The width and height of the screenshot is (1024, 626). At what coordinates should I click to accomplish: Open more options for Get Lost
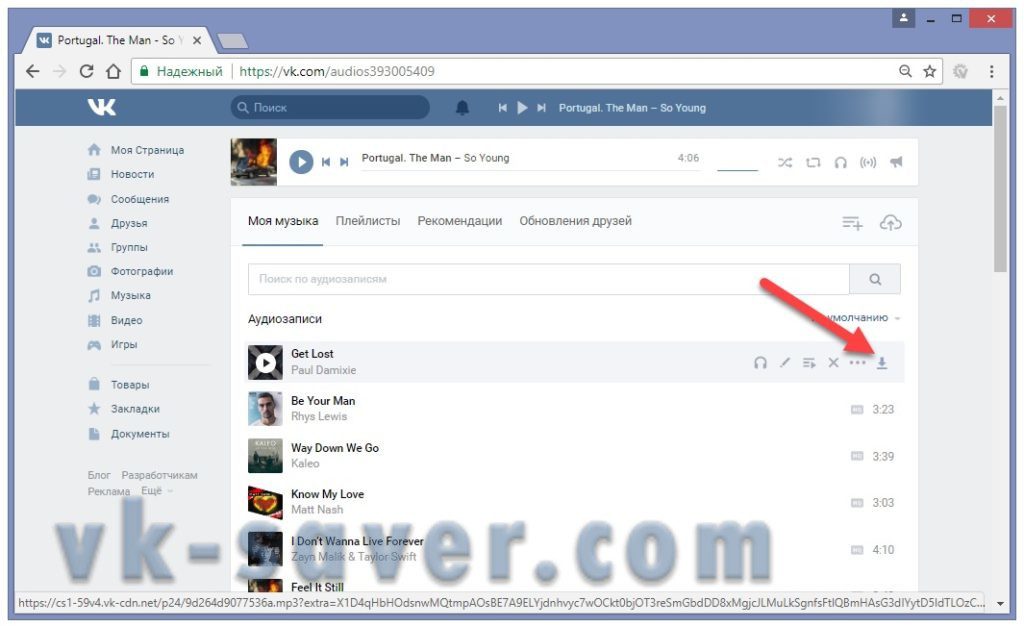point(857,363)
